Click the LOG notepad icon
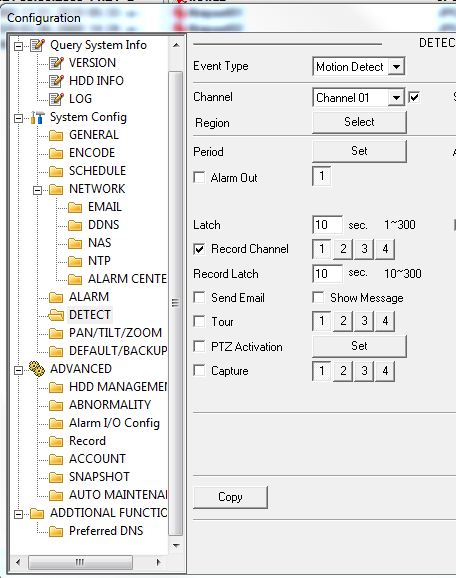Viewport: 456px width, 578px height. click(x=56, y=99)
